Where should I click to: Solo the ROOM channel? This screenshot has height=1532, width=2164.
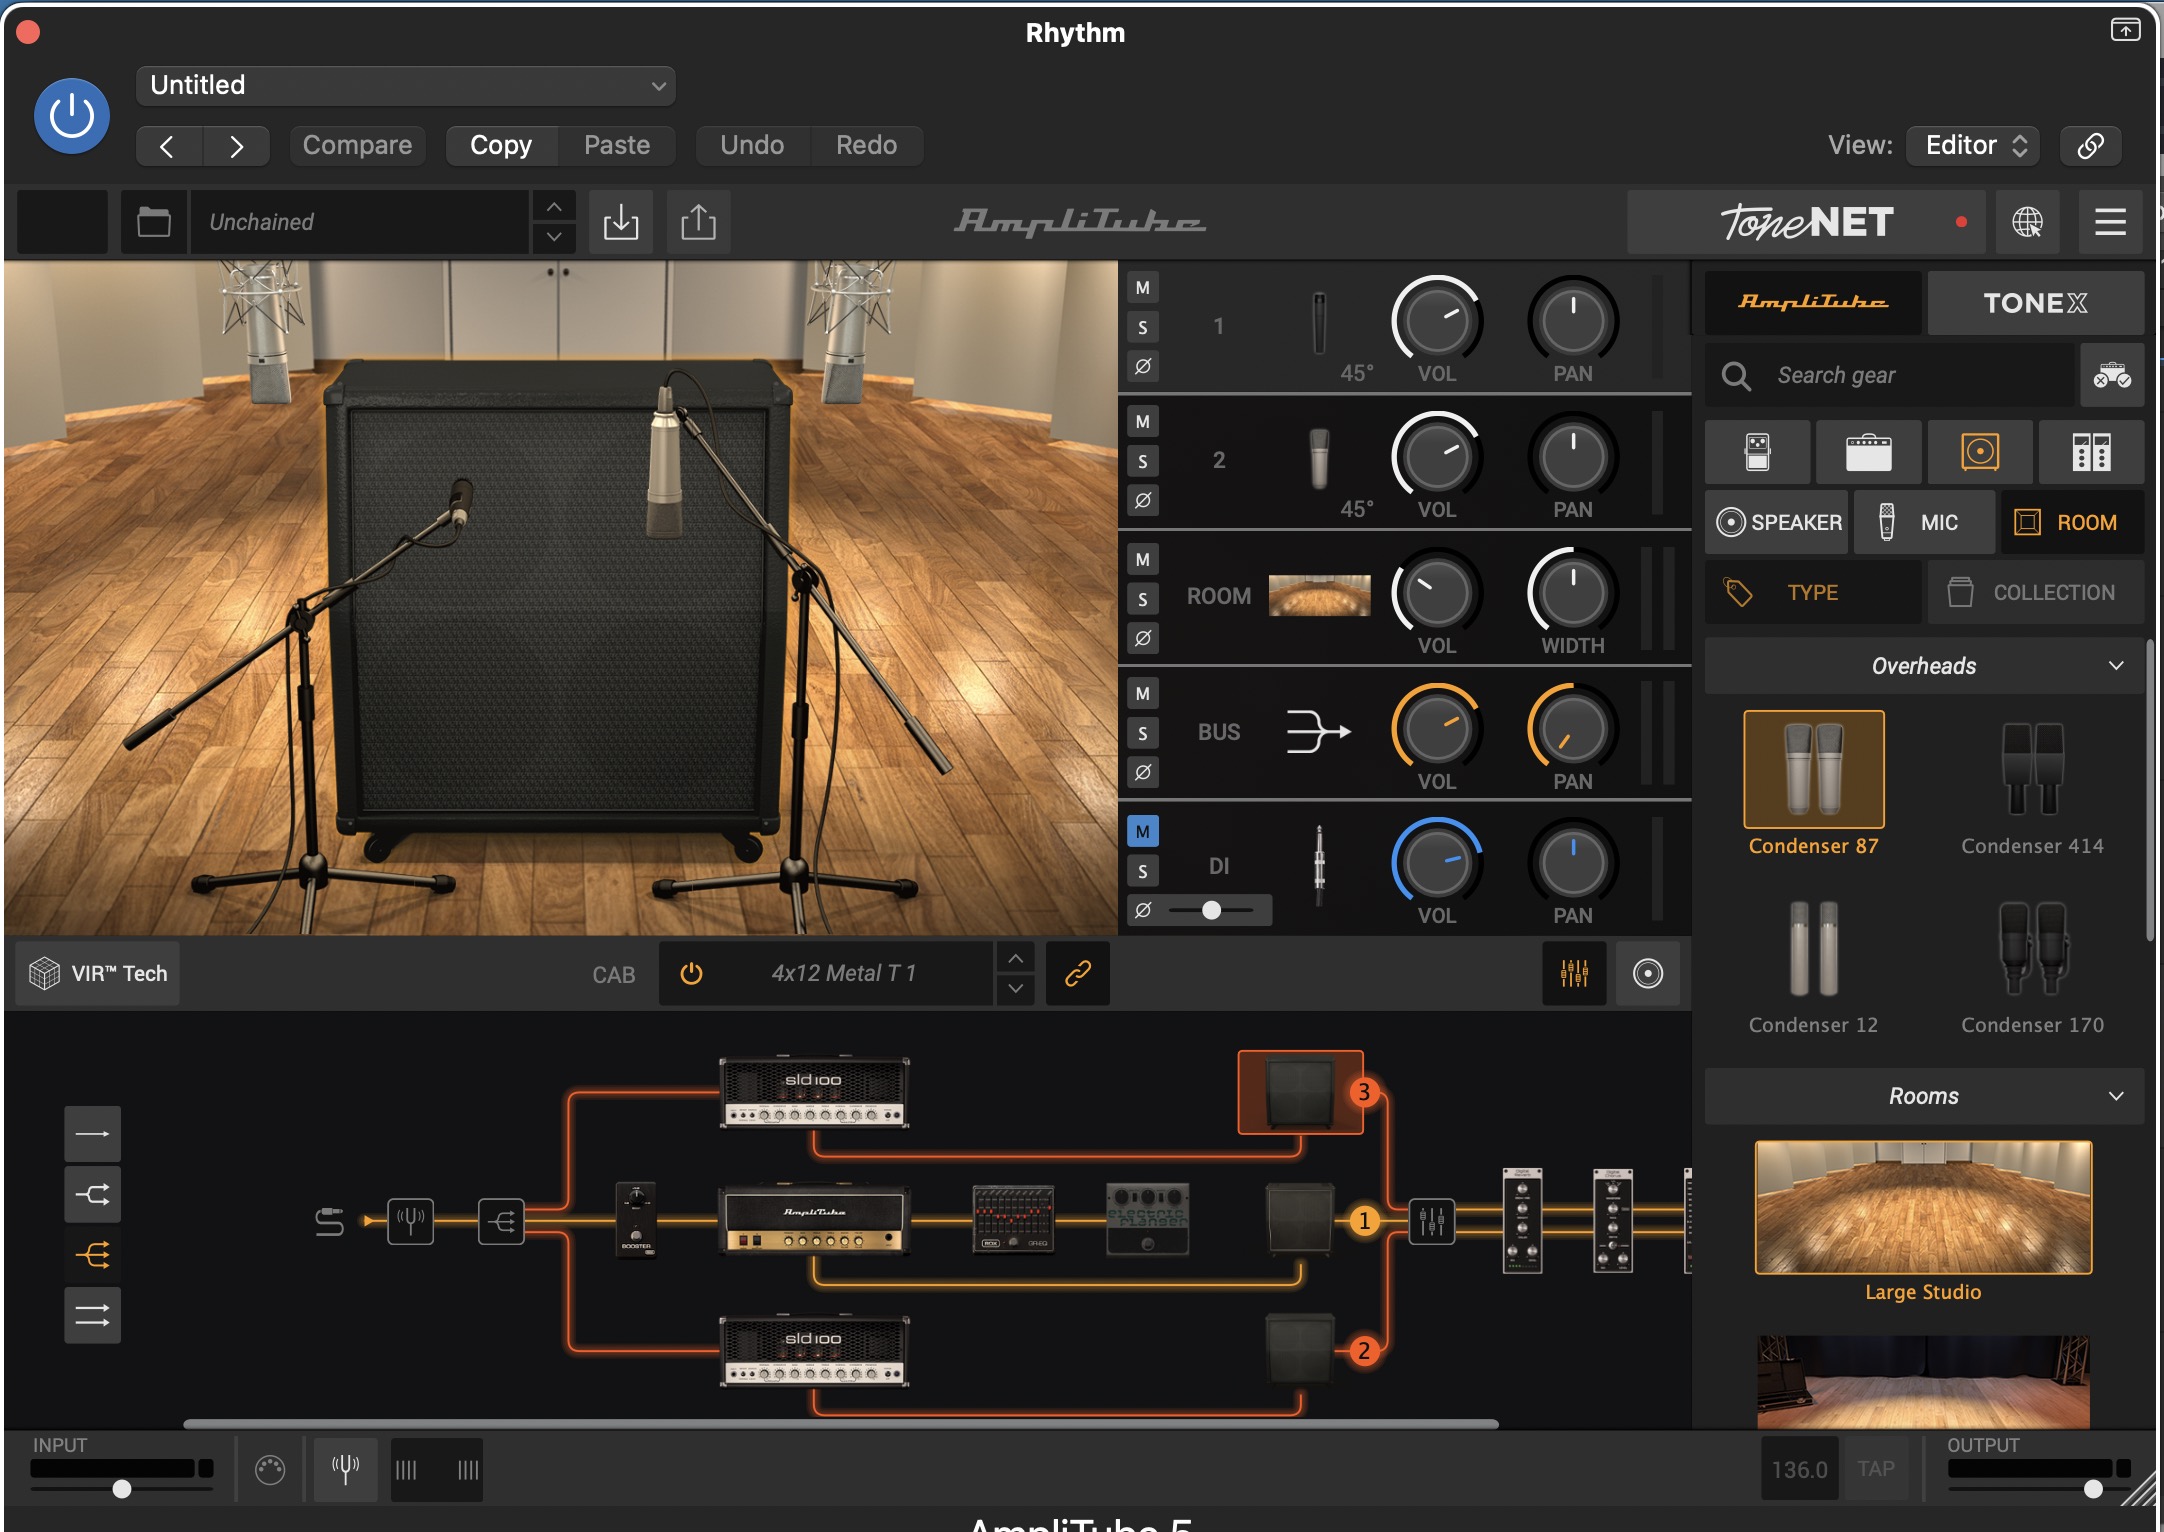pos(1142,599)
